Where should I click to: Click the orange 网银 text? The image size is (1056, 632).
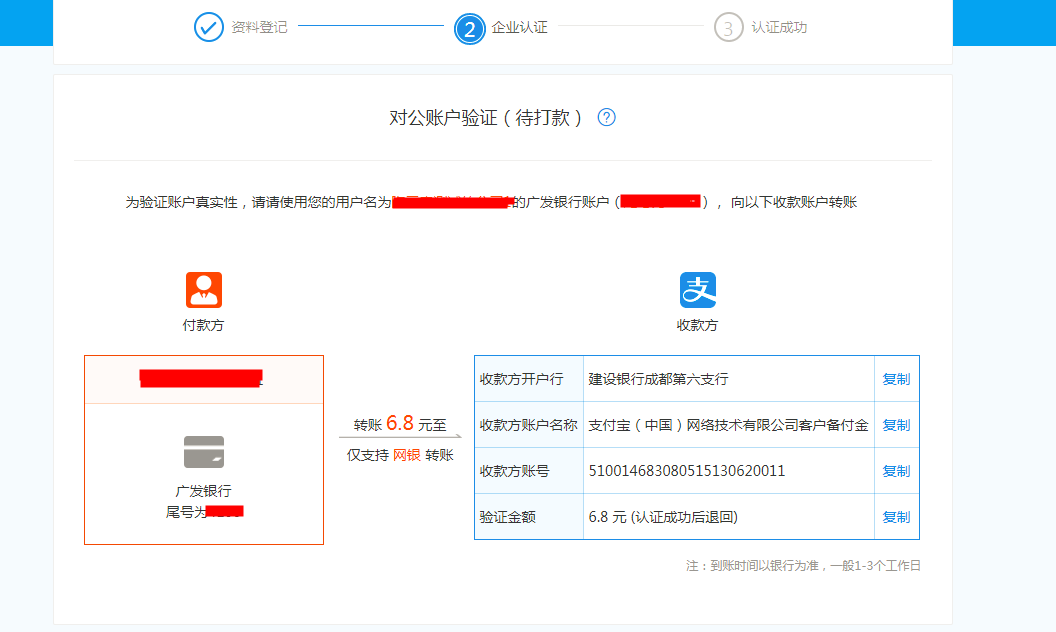pos(406,455)
